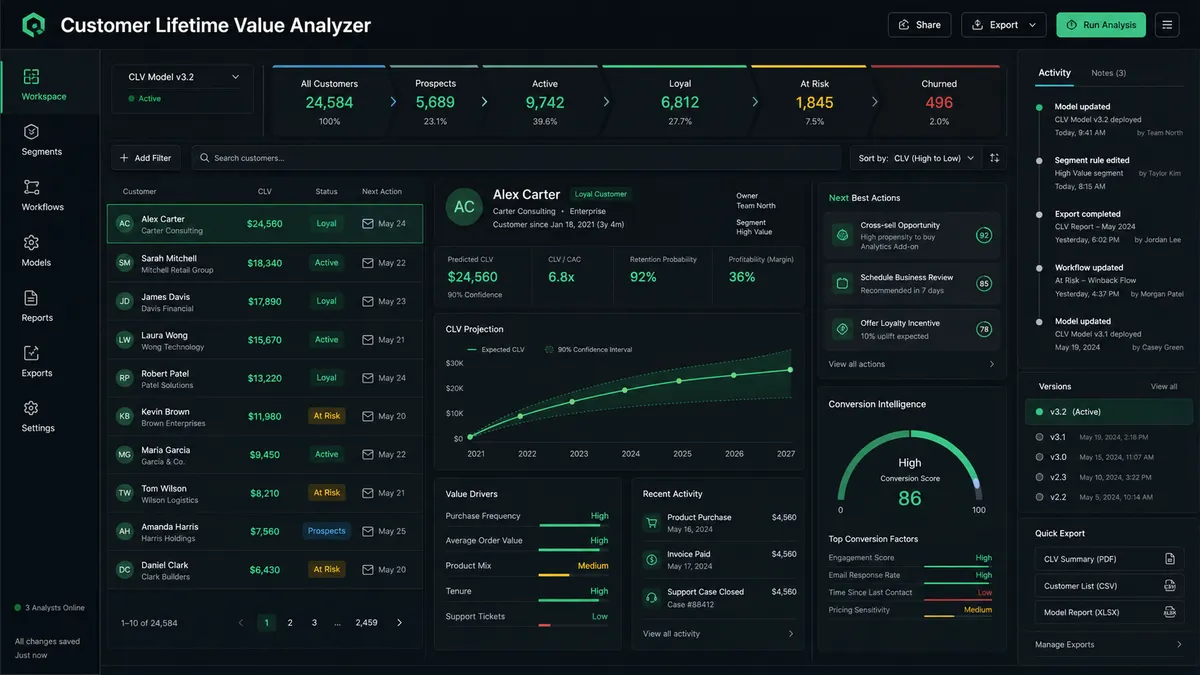Click the Conversion Score gauge
This screenshot has width=1200, height=675.
tap(909, 471)
